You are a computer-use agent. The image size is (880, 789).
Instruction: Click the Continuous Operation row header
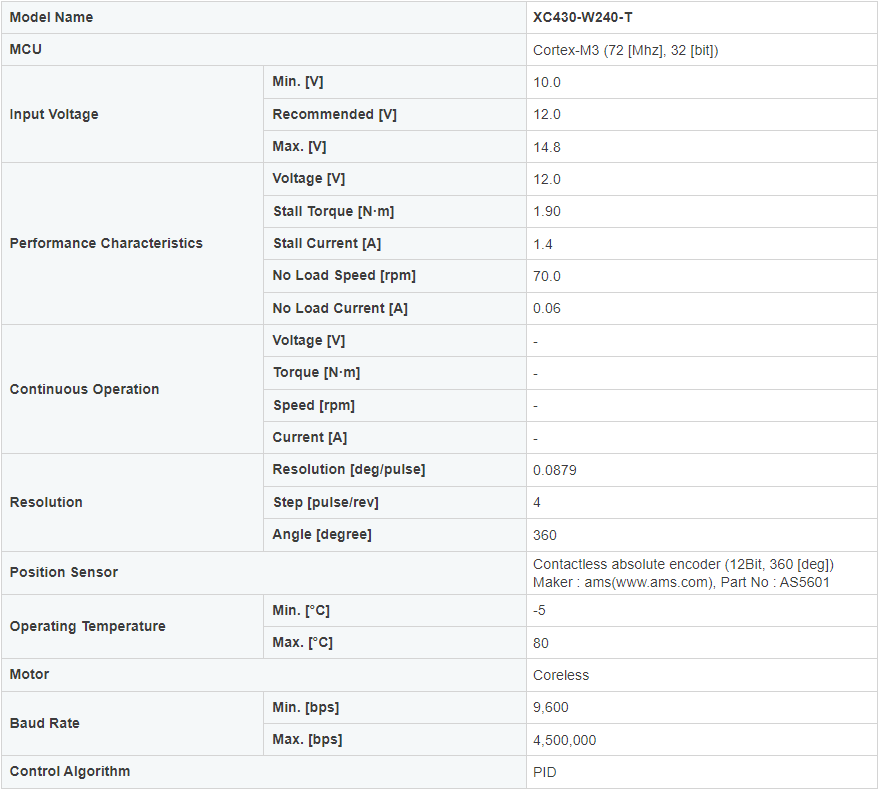click(x=84, y=390)
